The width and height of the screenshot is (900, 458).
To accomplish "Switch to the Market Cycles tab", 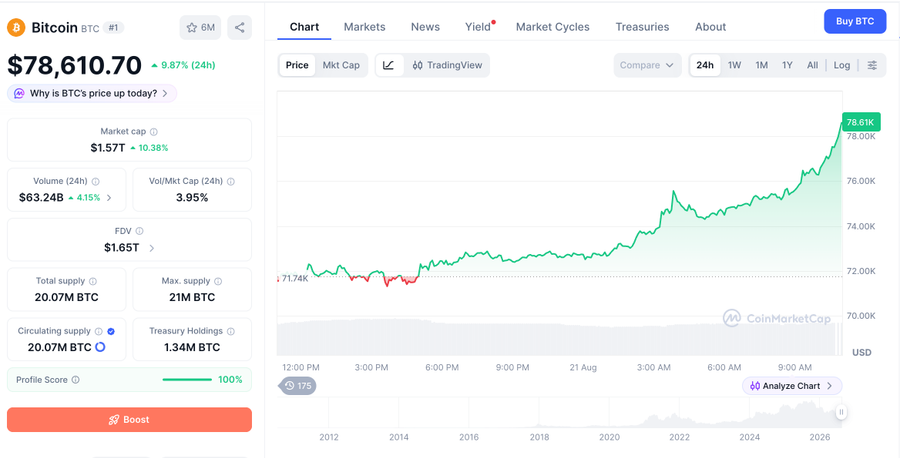I will (553, 27).
